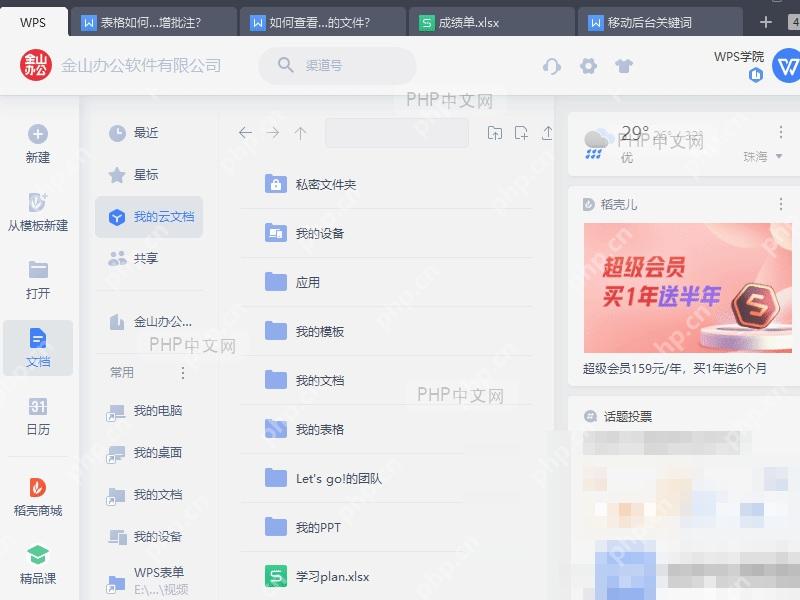Image resolution: width=800 pixels, height=600 pixels.
Task: Switch to 成绩单.xlsx tab
Action: click(x=491, y=22)
